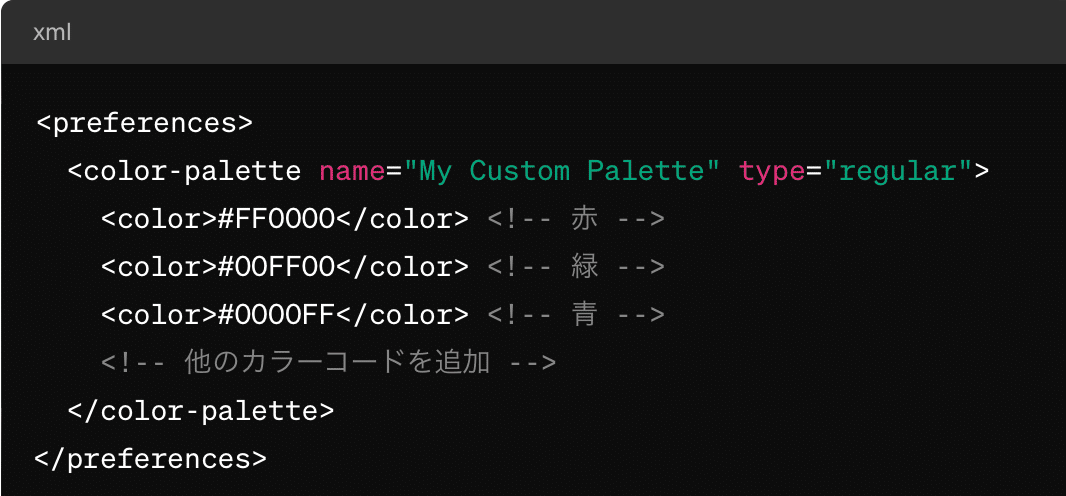Click the name attribute in color-palette
This screenshot has width=1066, height=496.
point(352,171)
